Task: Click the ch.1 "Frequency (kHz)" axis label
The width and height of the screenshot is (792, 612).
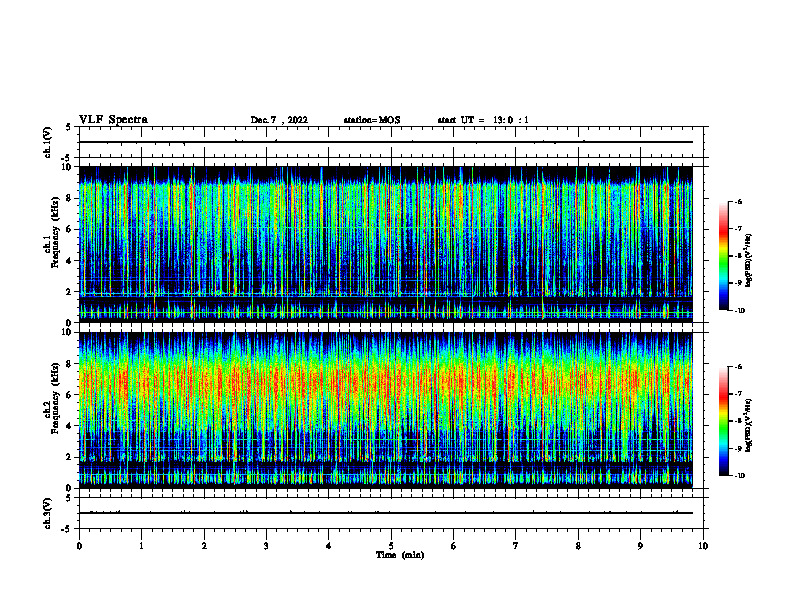Action: tap(55, 232)
